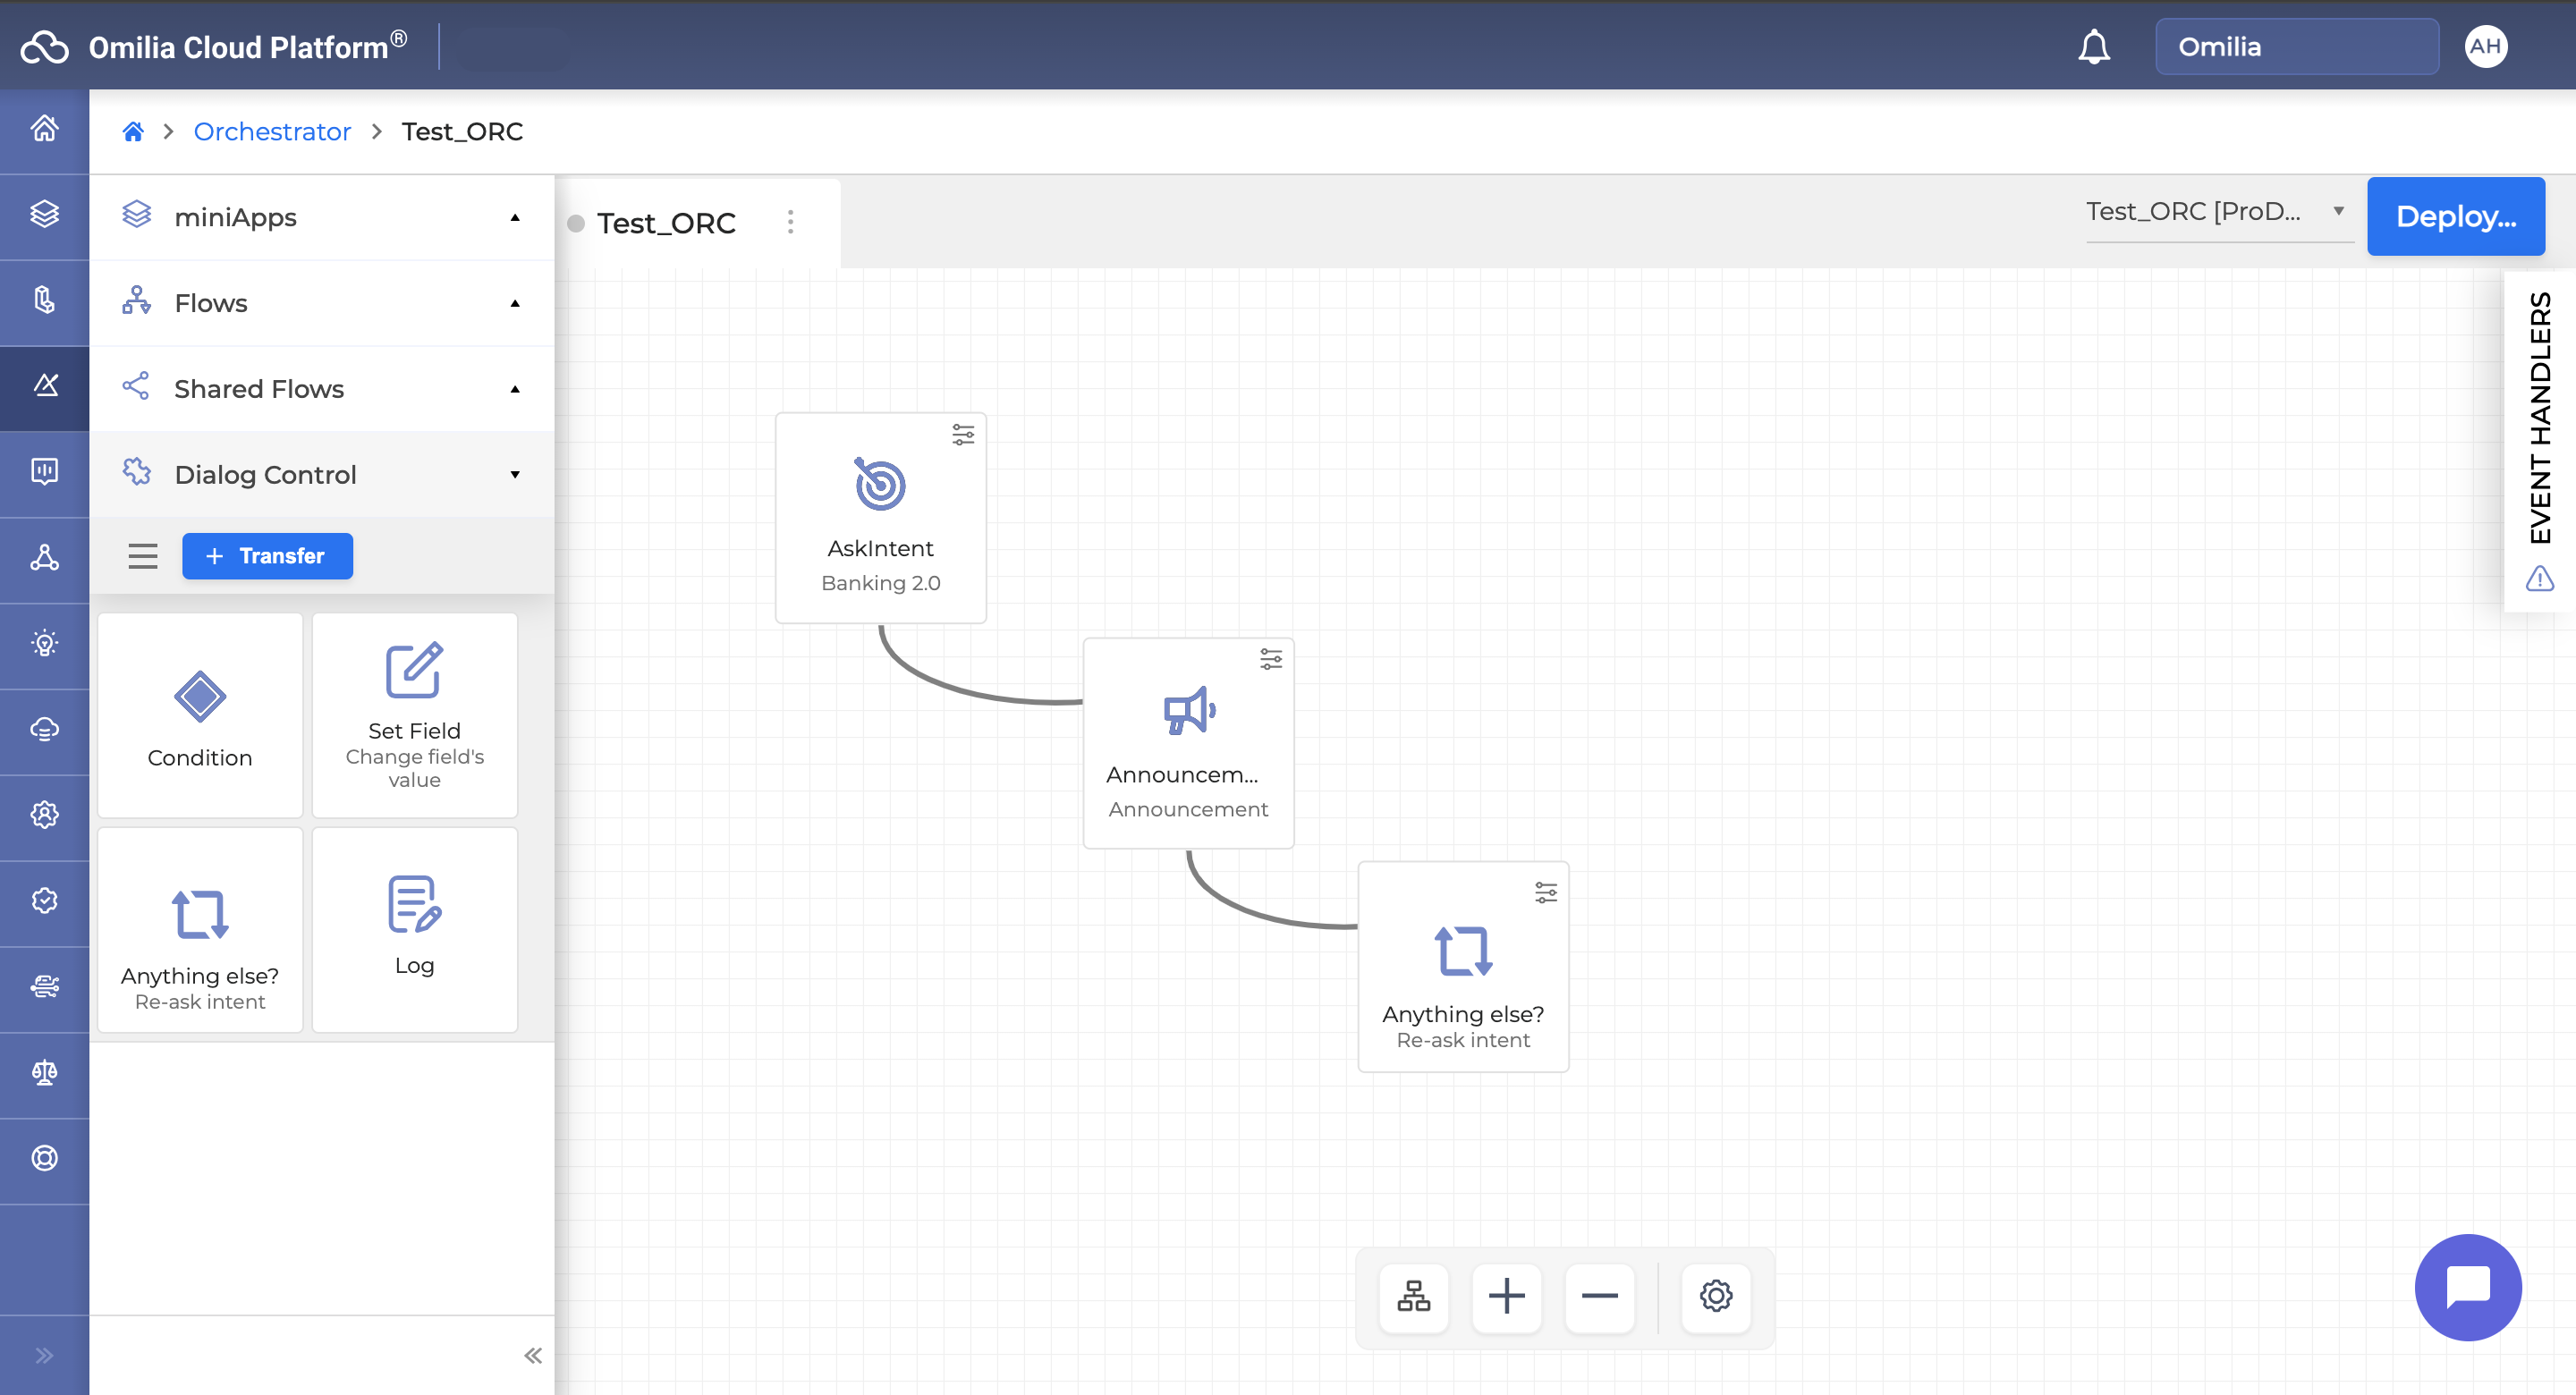
Task: Open canvas settings gear icon
Action: point(1715,1296)
